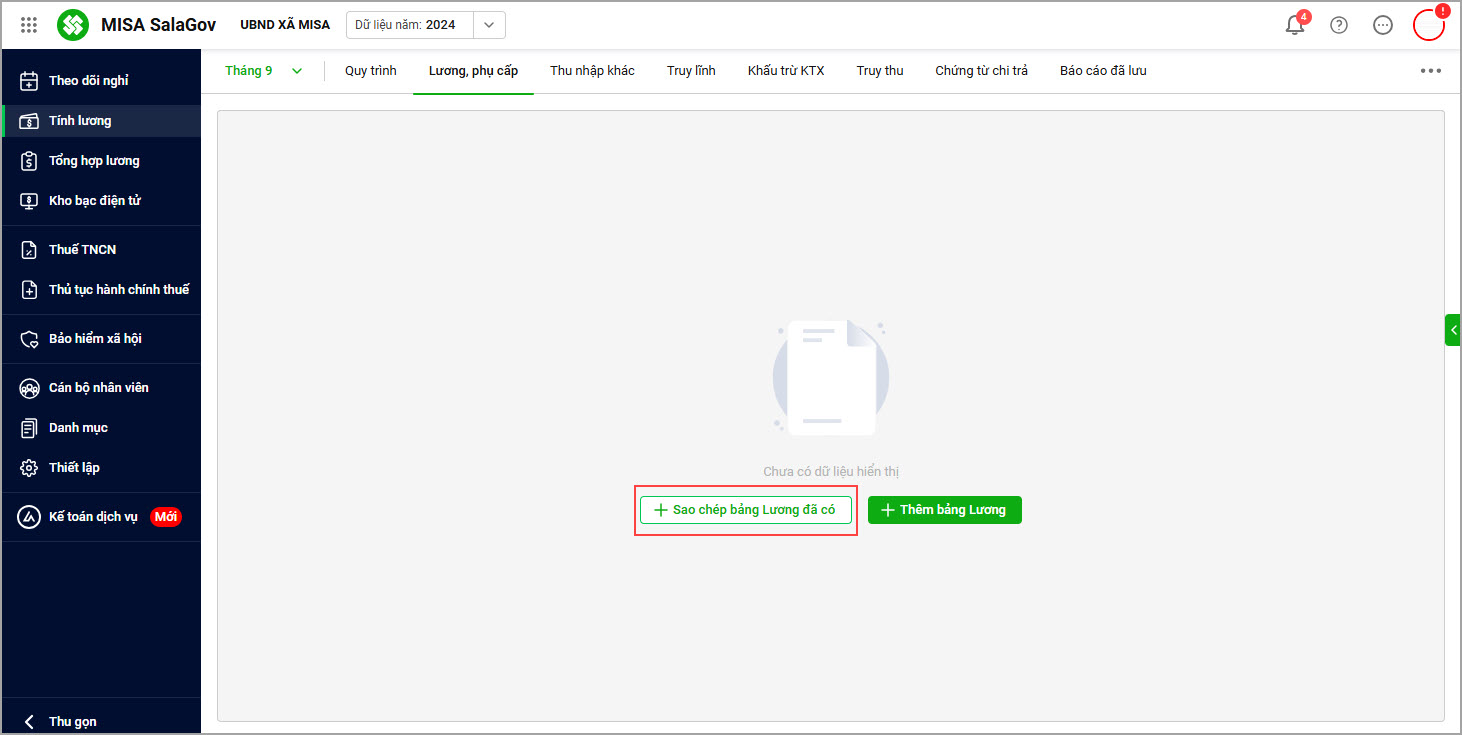
Task: Switch to the Chứng từ chi trả tab
Action: tap(981, 71)
